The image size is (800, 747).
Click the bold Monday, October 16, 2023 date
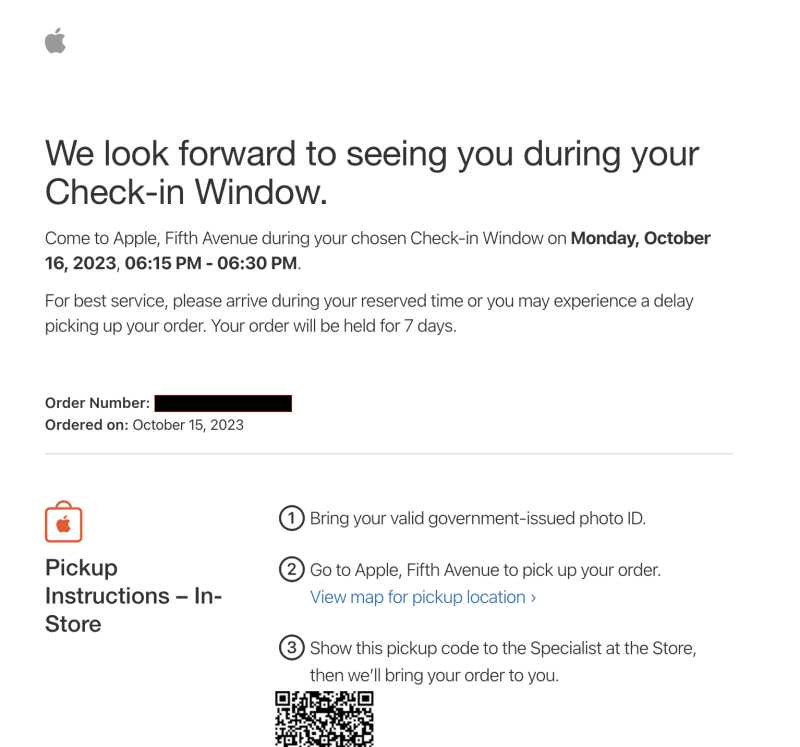pyautogui.click(x=640, y=239)
